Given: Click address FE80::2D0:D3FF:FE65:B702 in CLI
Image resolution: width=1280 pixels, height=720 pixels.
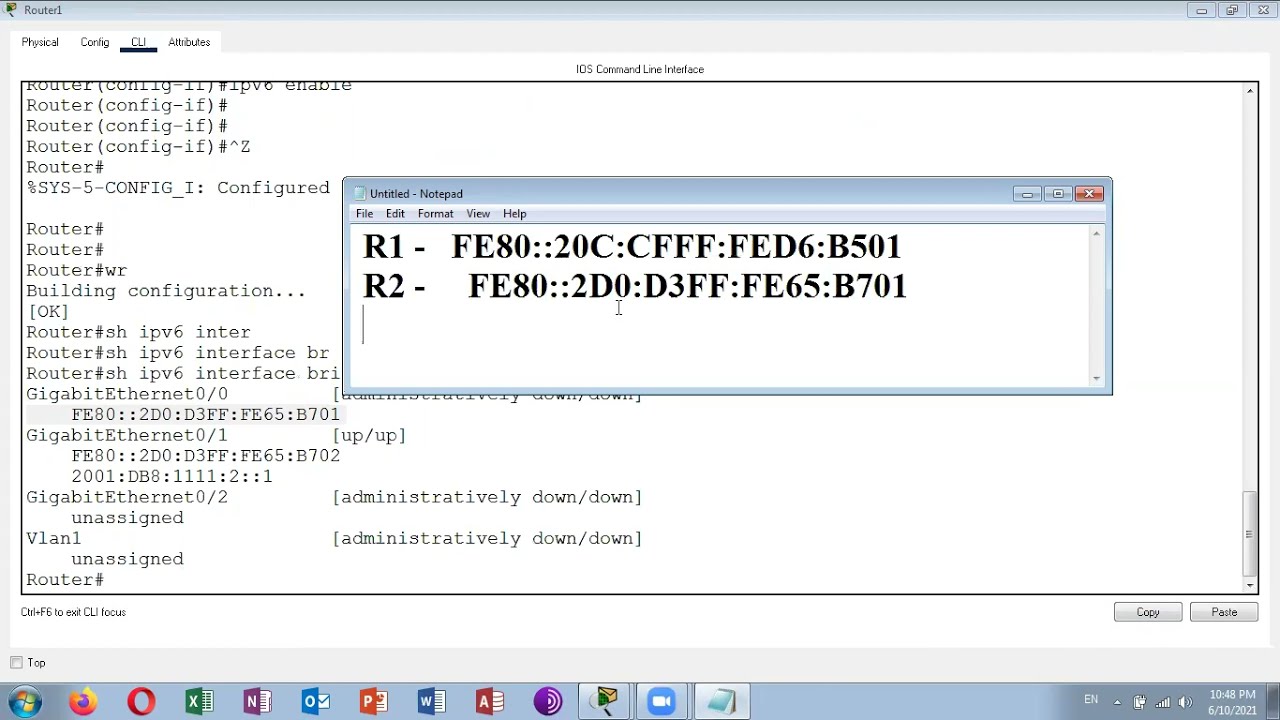Looking at the screenshot, I should [x=205, y=456].
